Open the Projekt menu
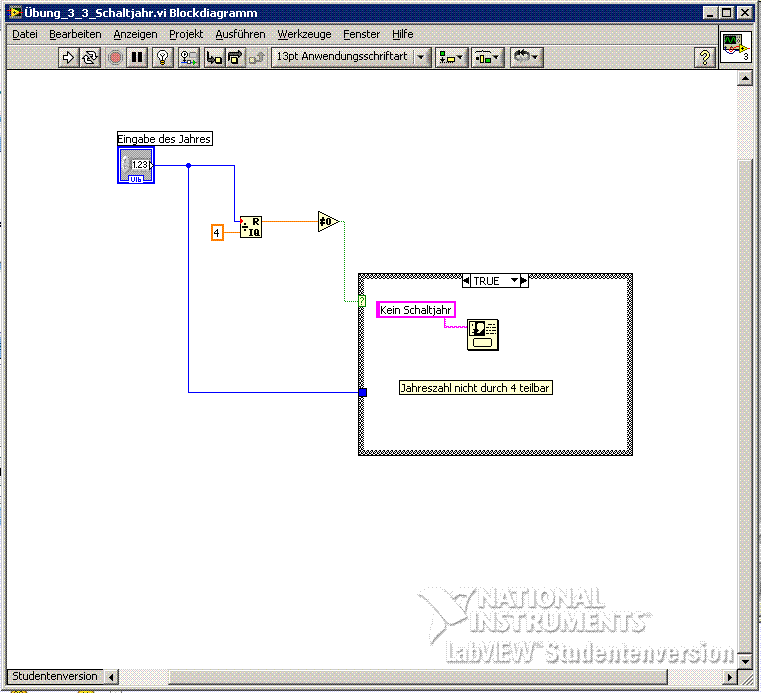The image size is (761, 693). tap(186, 34)
